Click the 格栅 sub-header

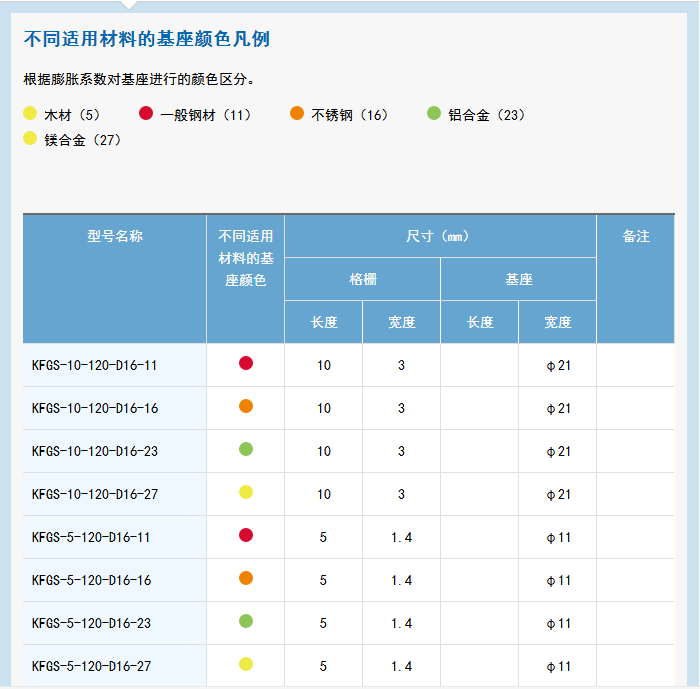pyautogui.click(x=363, y=280)
